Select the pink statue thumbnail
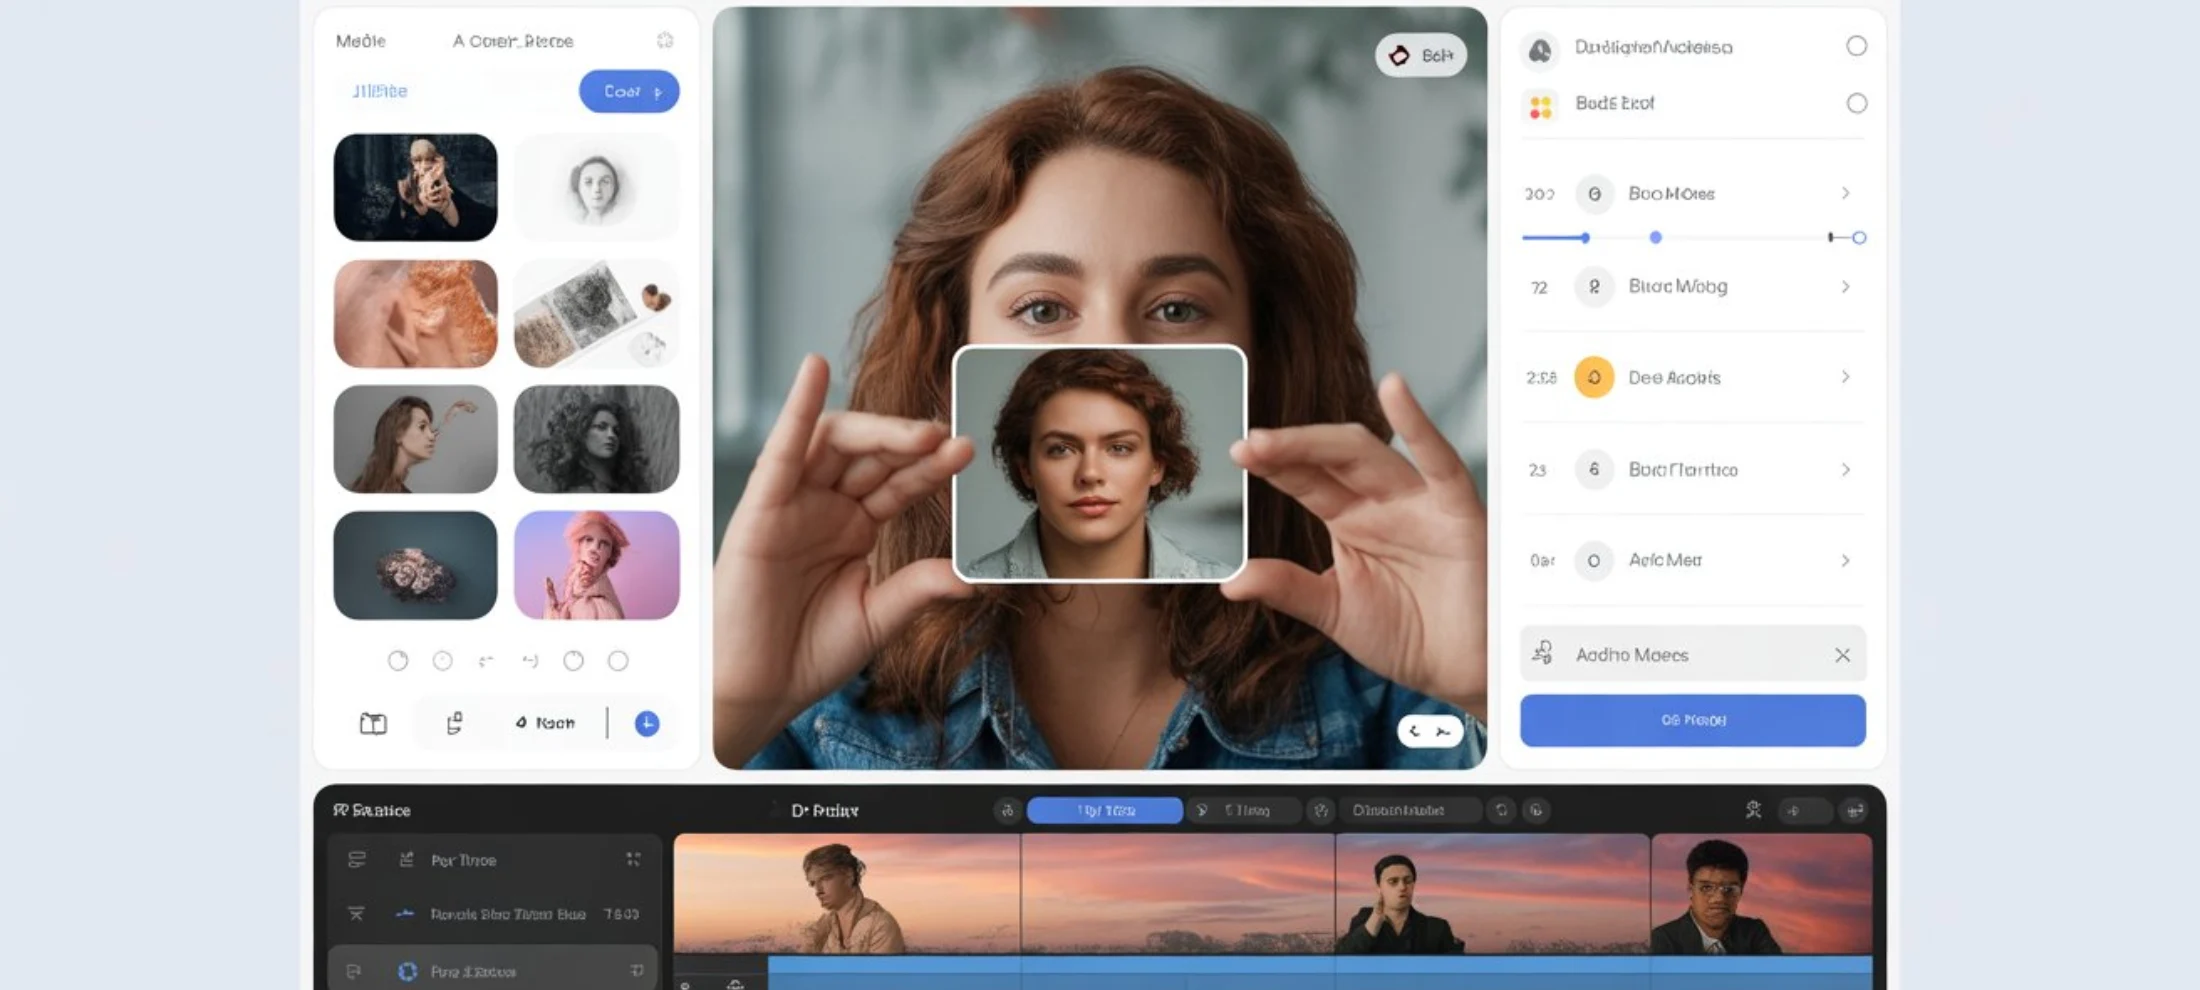This screenshot has width=2200, height=990. tap(596, 565)
